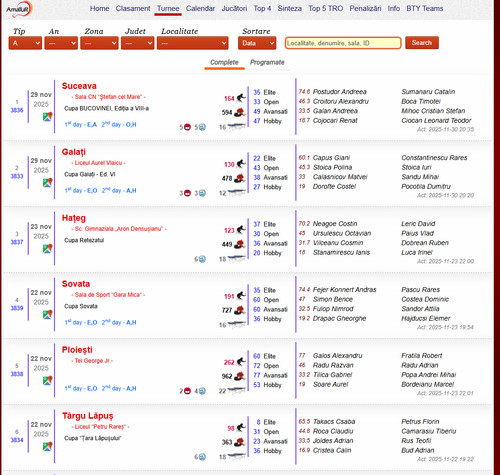
Task: Click the blue ball icon in Hațeg row
Action: pyautogui.click(x=202, y=259)
